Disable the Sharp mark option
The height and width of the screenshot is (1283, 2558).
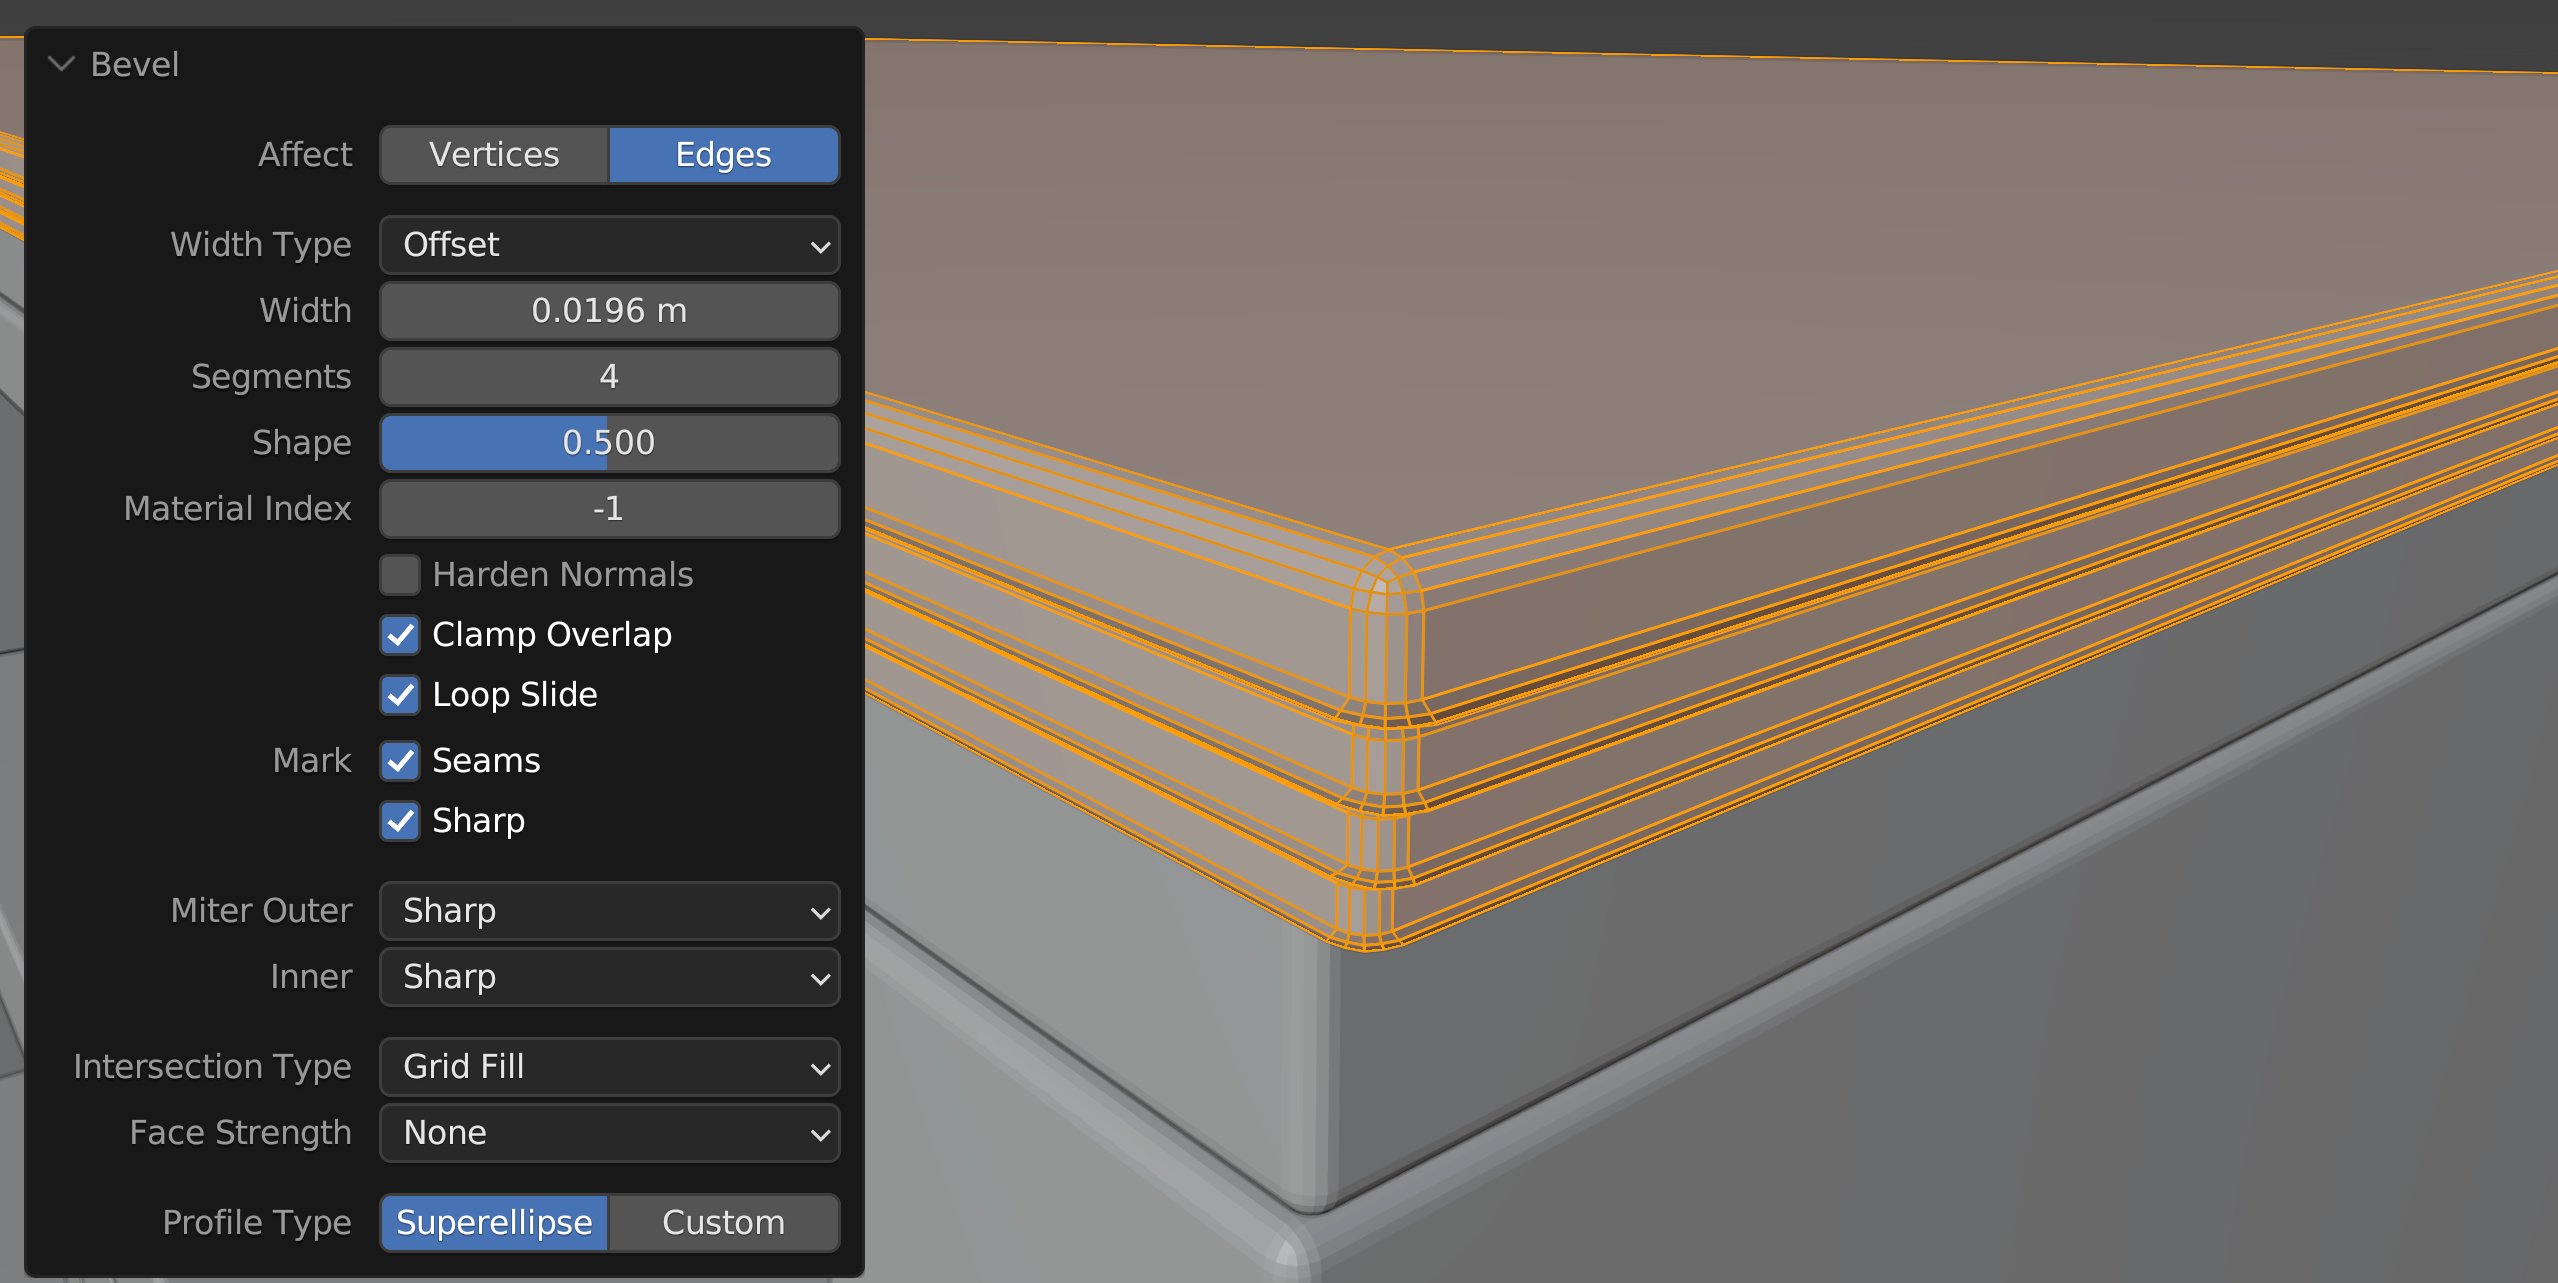(400, 820)
